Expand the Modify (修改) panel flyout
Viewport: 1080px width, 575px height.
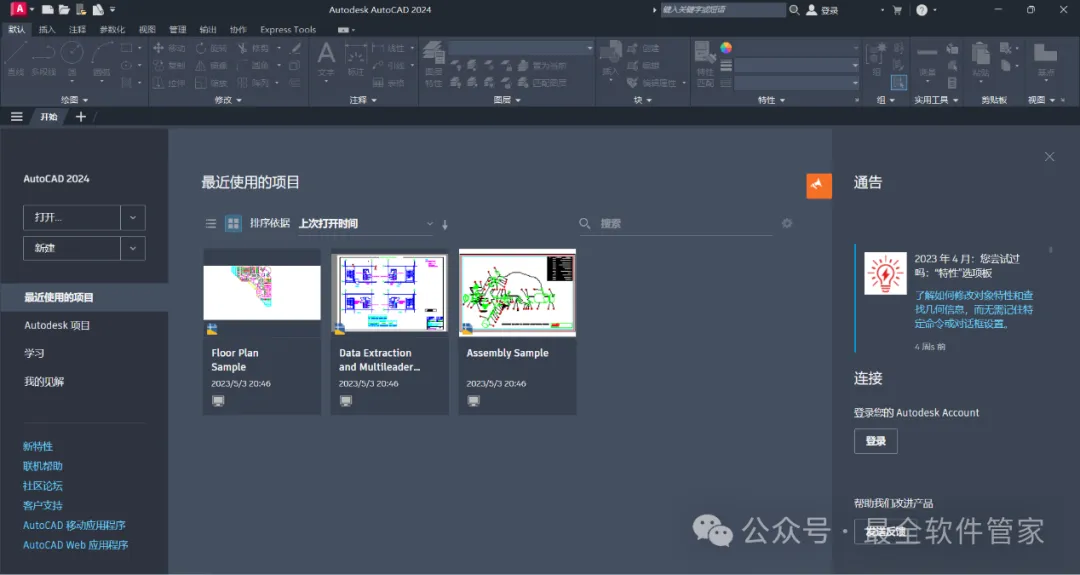pyautogui.click(x=228, y=100)
